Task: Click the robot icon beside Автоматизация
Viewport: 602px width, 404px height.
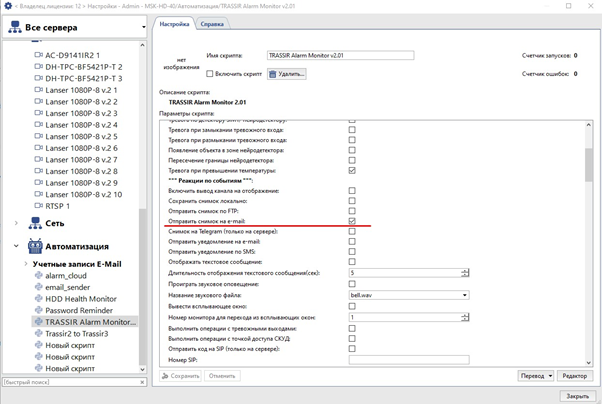Action: click(35, 246)
